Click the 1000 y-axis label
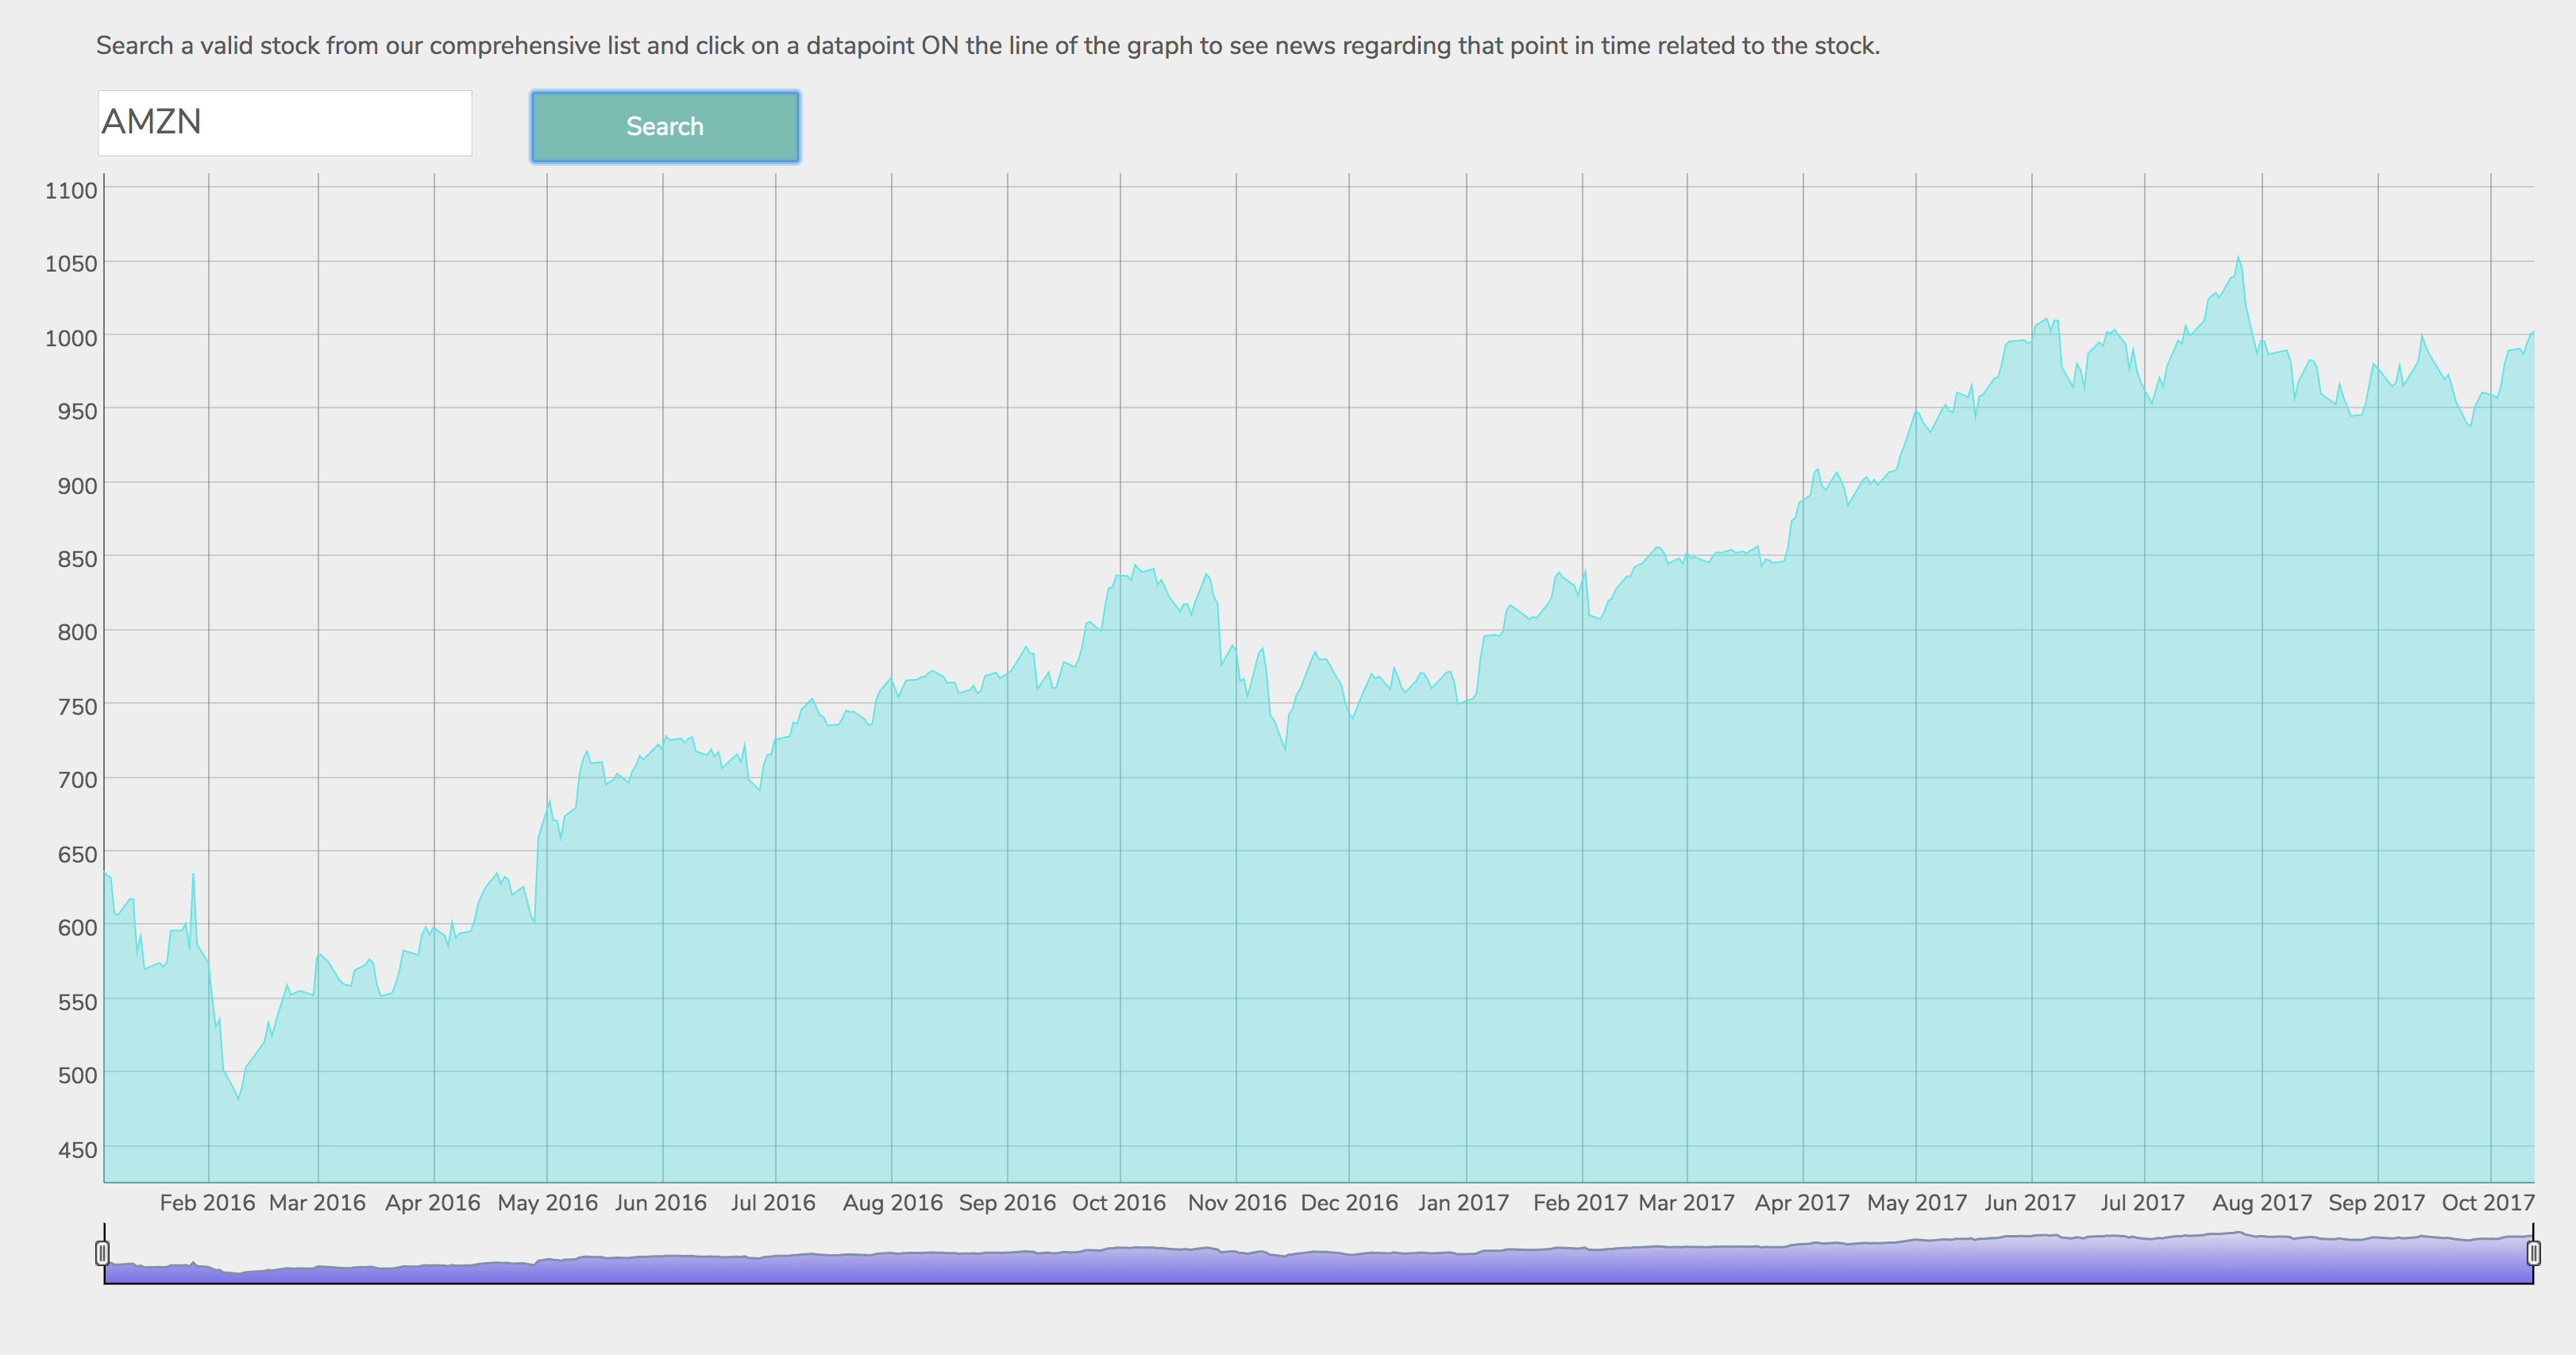The height and width of the screenshot is (1355, 2576). coord(71,337)
